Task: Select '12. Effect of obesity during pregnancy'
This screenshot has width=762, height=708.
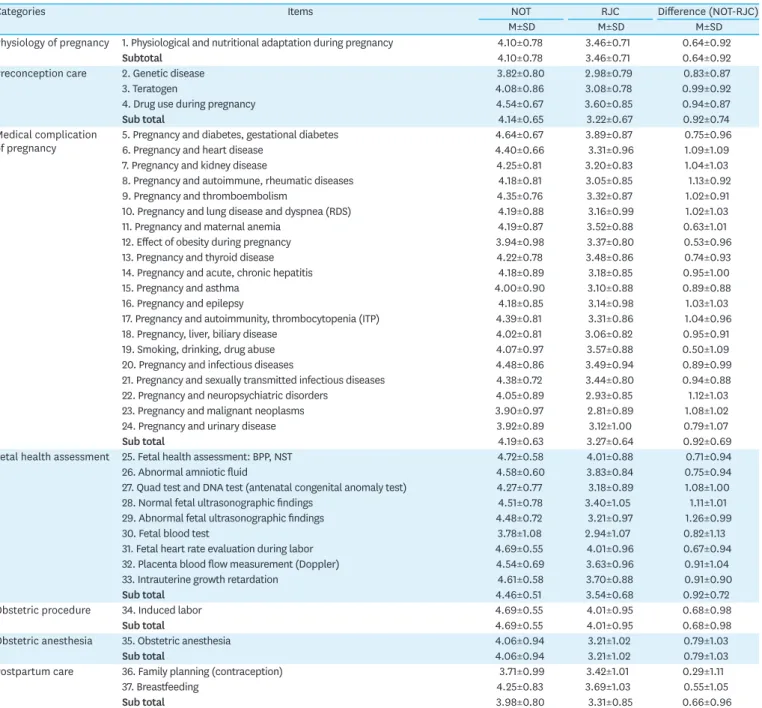Action: [207, 242]
